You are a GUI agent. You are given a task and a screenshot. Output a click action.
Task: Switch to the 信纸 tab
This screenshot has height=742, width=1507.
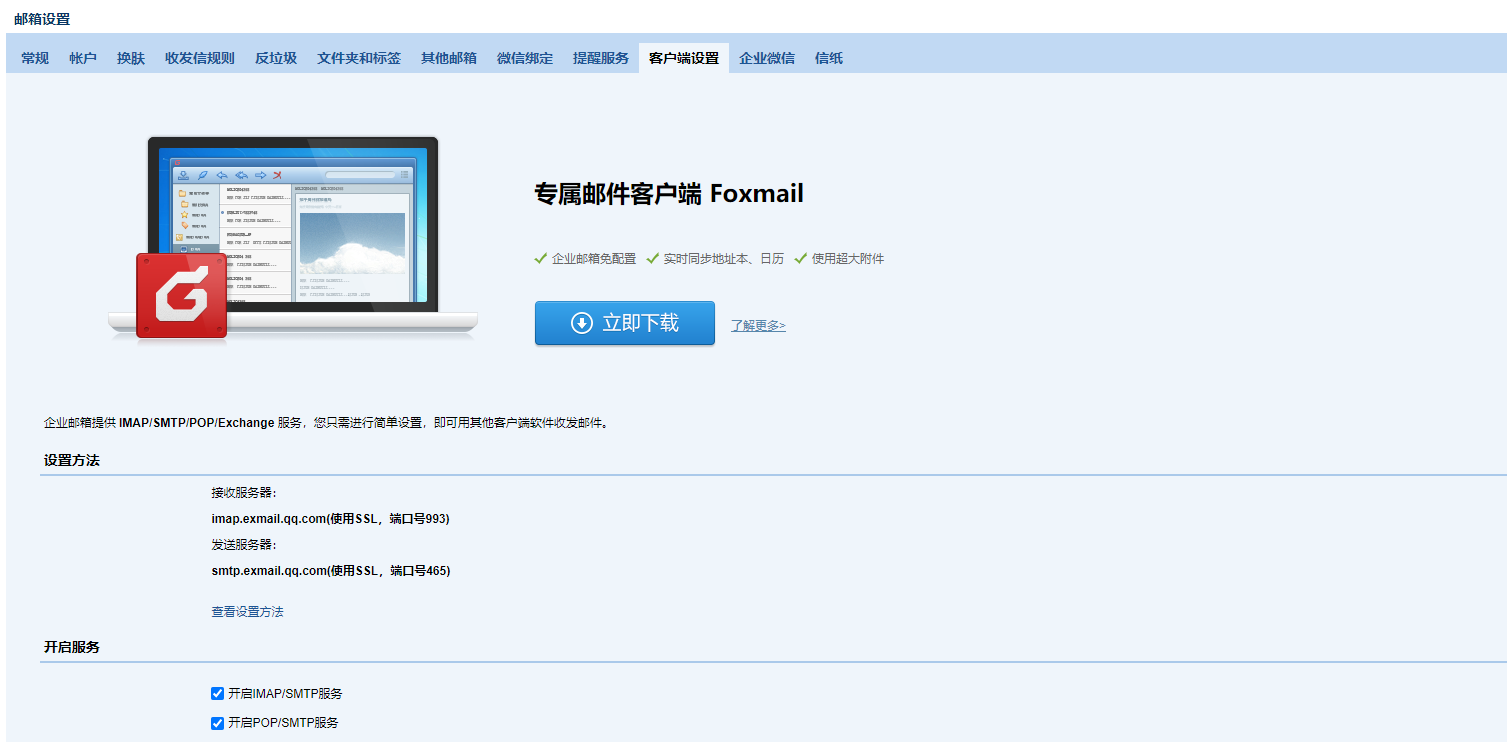[x=829, y=58]
